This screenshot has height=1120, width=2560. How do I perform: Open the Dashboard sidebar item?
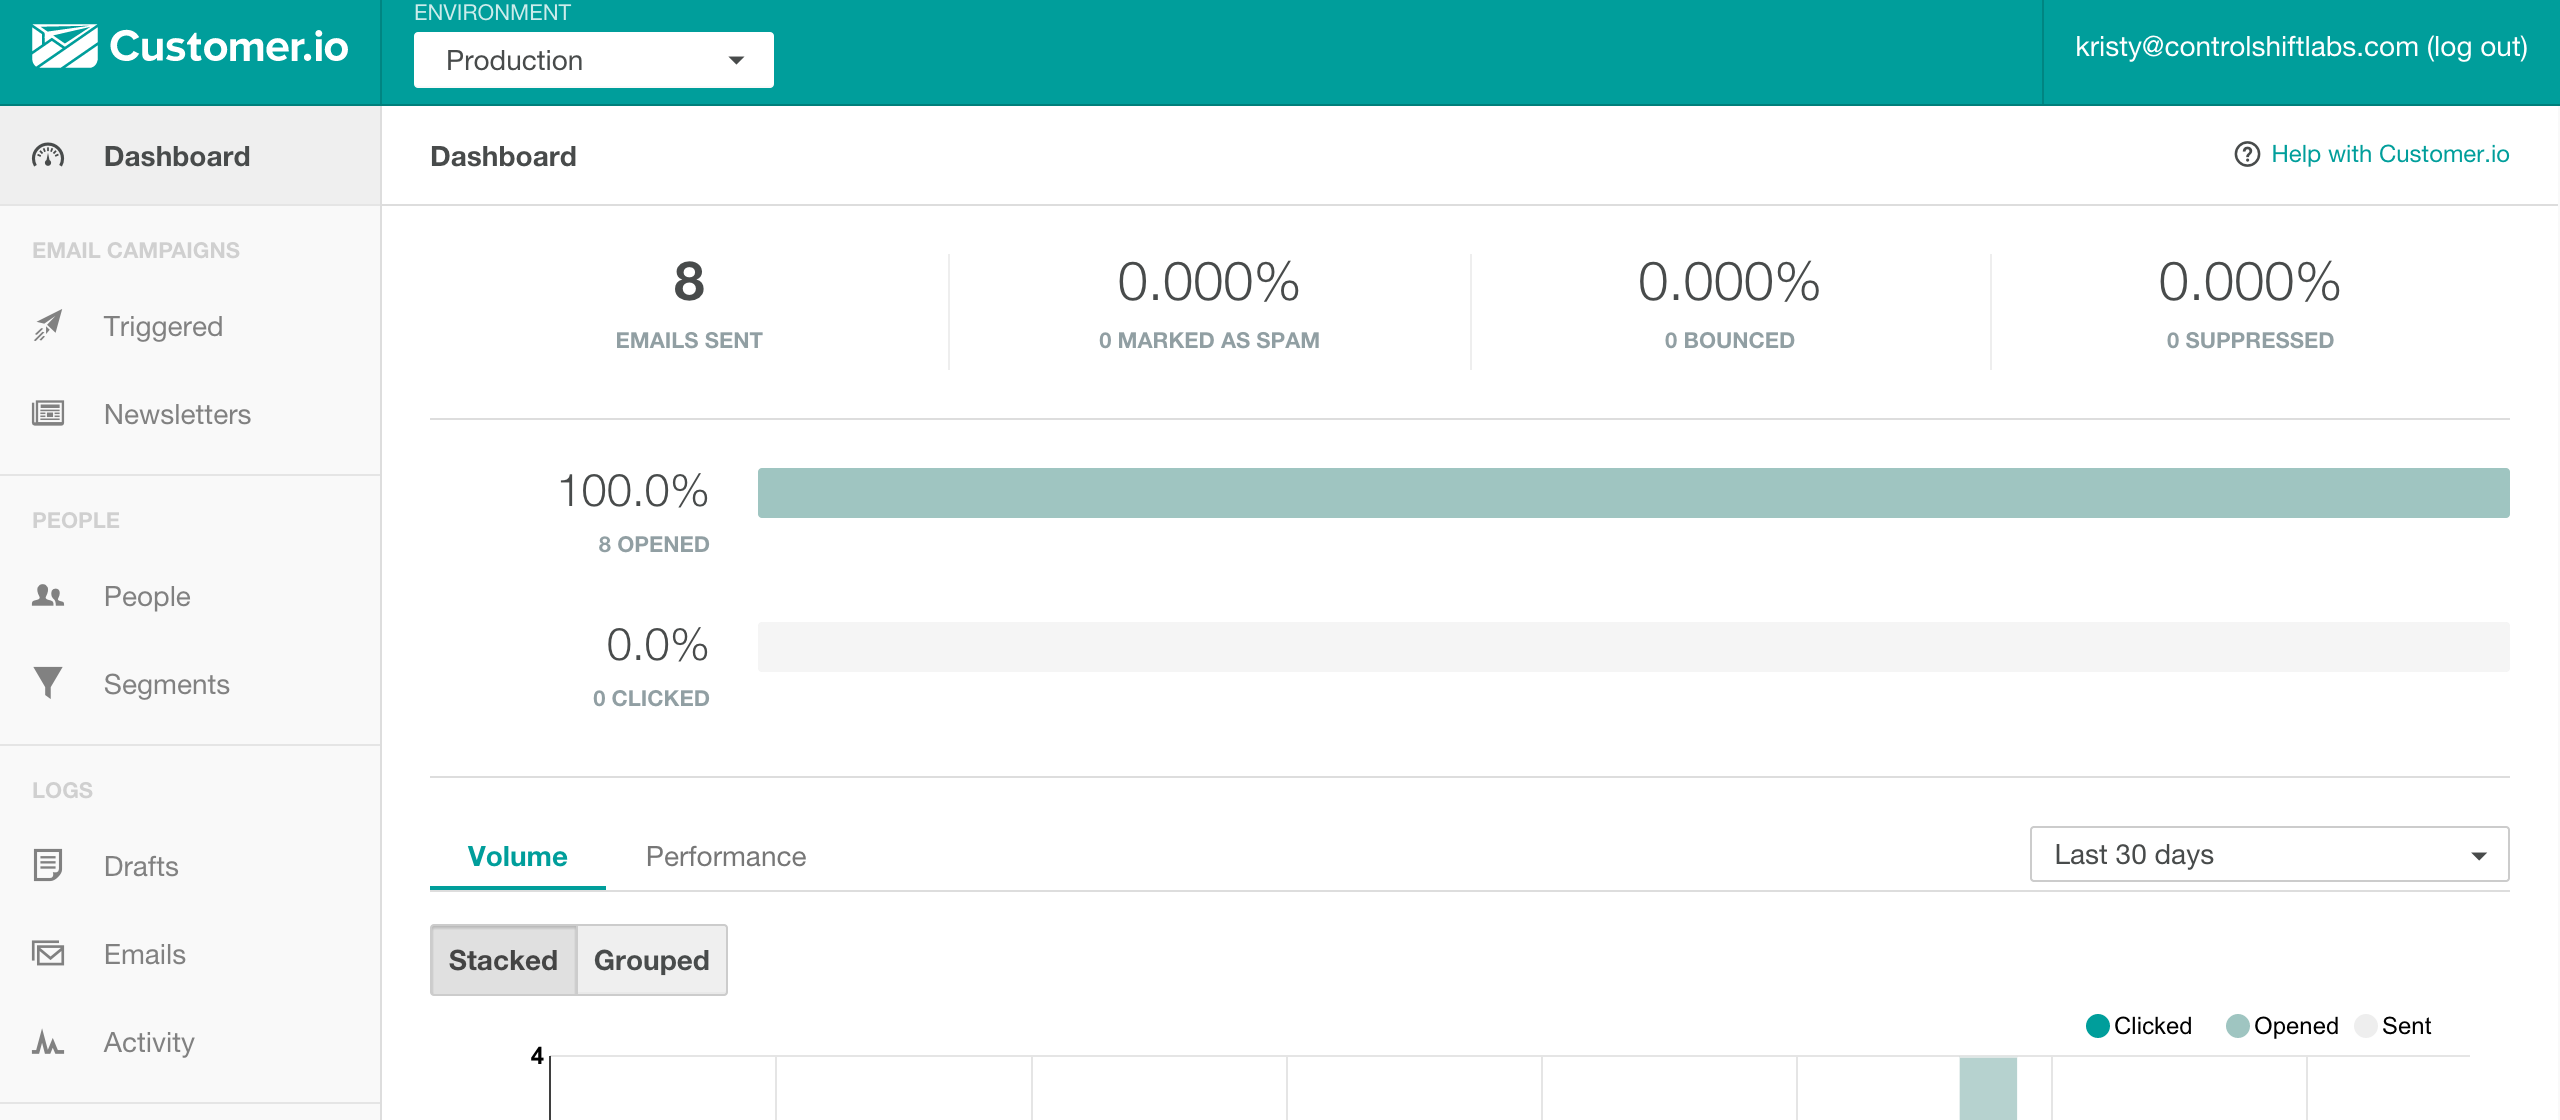(190, 156)
